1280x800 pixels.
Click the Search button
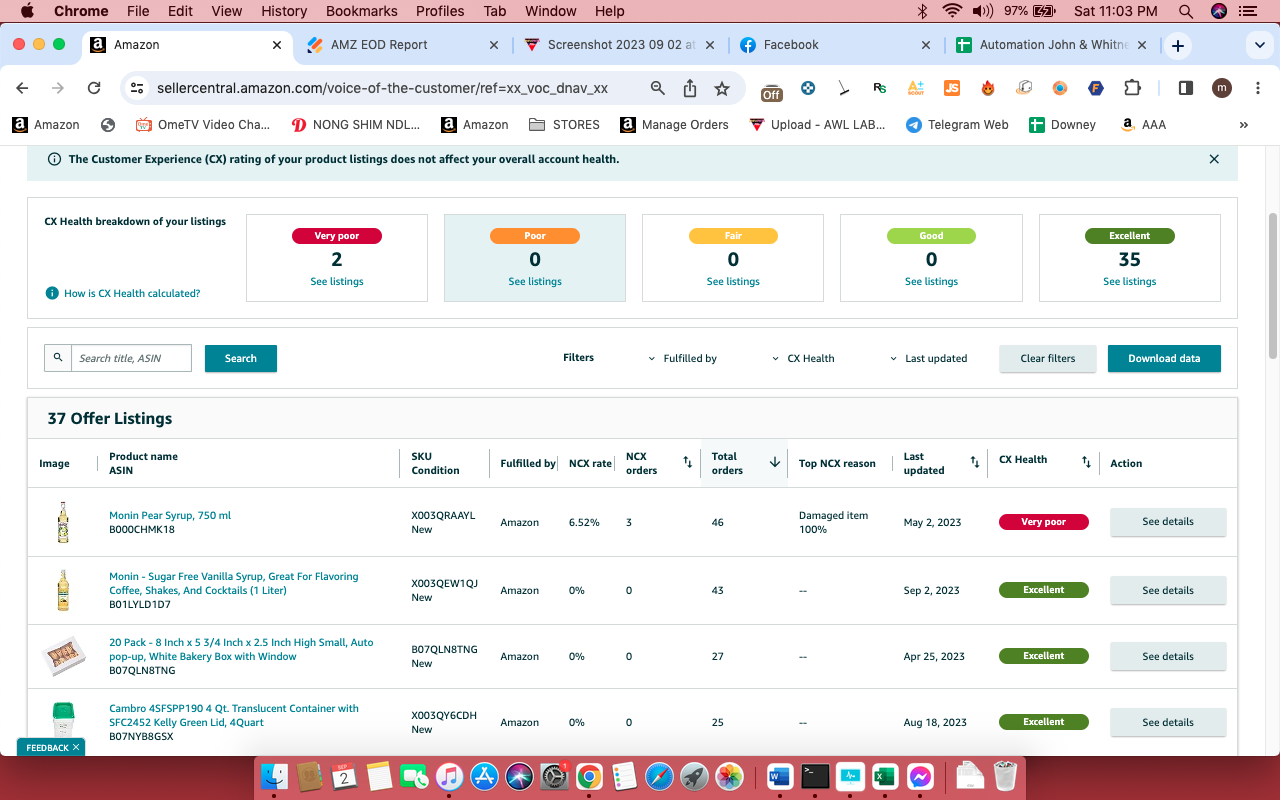[x=241, y=358]
